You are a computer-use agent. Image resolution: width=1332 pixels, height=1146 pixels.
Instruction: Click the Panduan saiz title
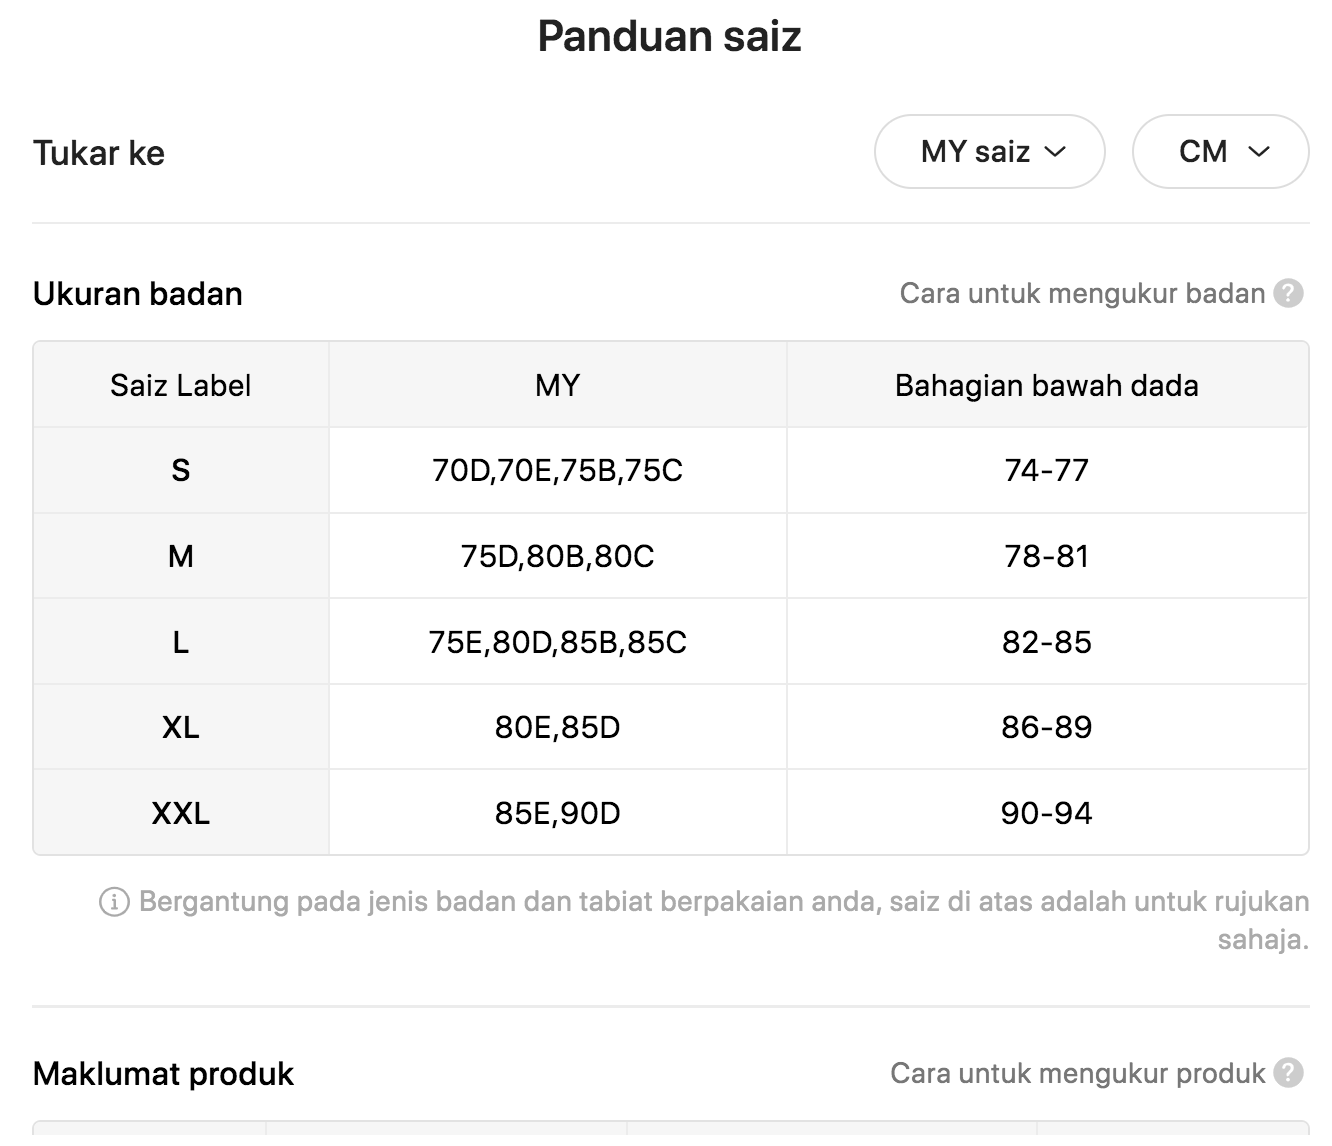tap(669, 36)
